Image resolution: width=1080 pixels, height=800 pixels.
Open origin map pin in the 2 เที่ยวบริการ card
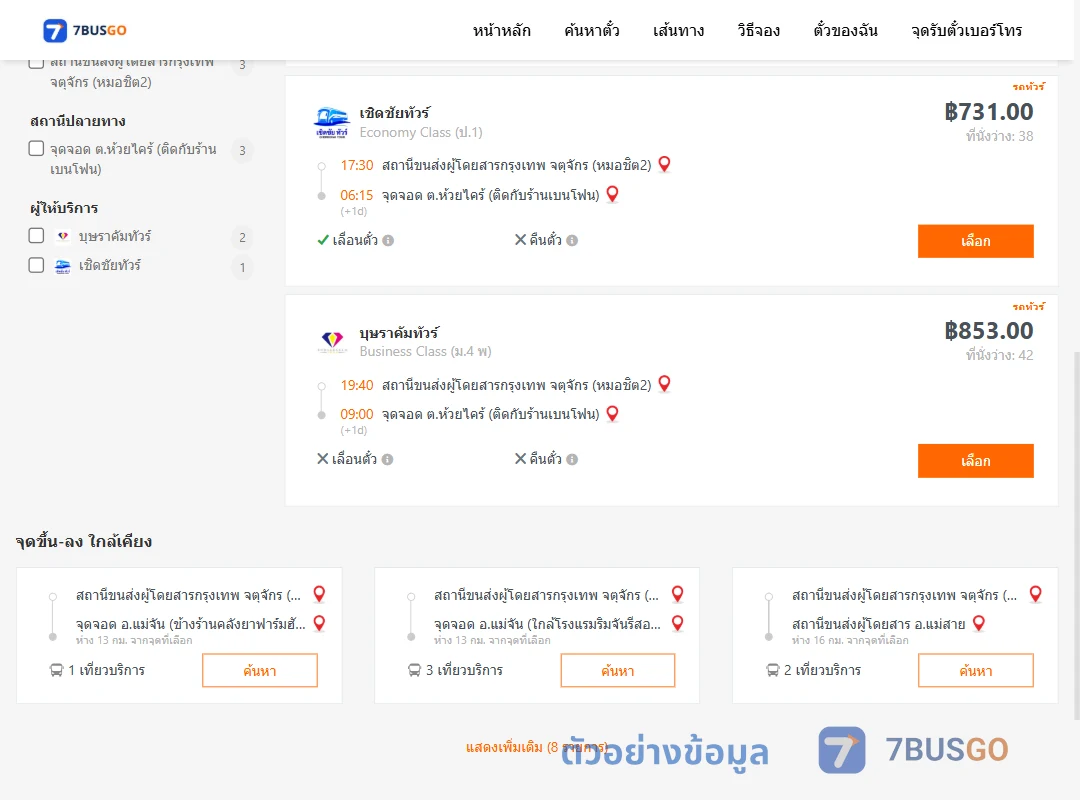[1036, 594]
